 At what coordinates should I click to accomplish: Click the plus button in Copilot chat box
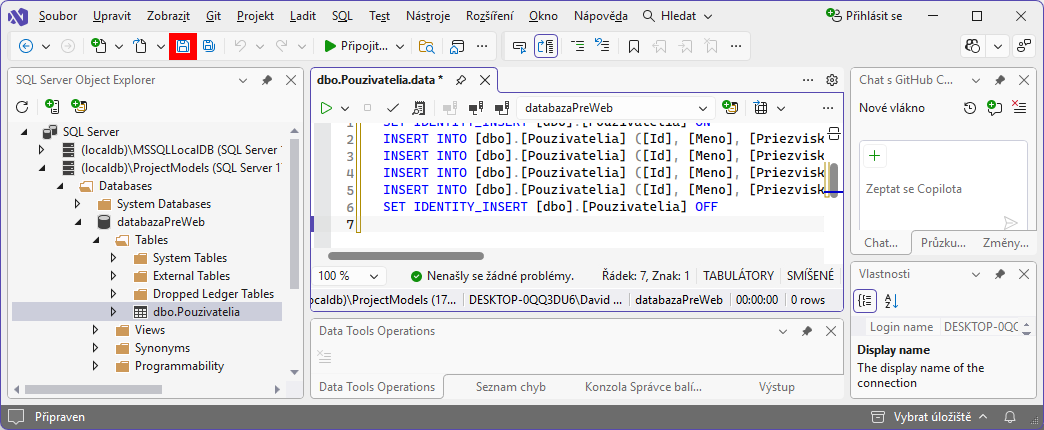click(874, 156)
